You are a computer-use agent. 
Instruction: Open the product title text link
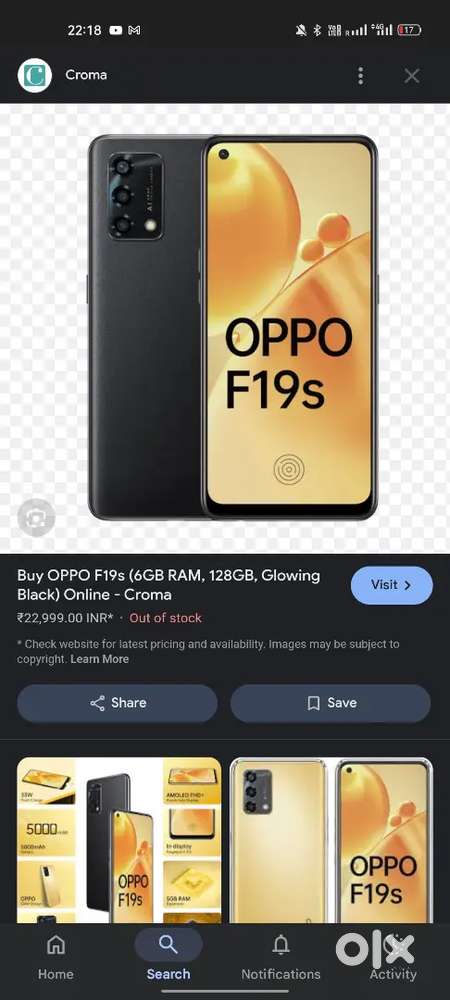click(168, 585)
